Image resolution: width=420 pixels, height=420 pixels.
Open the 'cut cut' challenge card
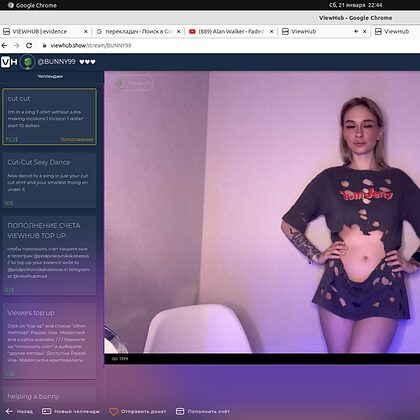click(49, 117)
